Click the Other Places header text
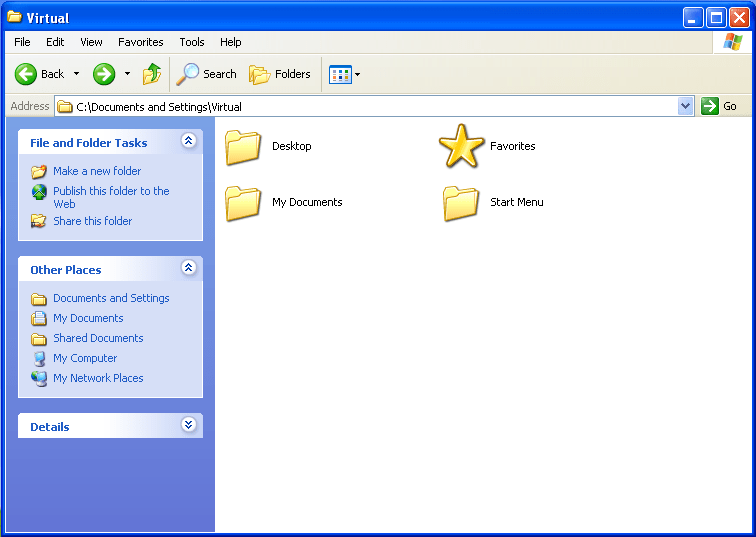Screen dimensions: 756x537 click(x=66, y=270)
